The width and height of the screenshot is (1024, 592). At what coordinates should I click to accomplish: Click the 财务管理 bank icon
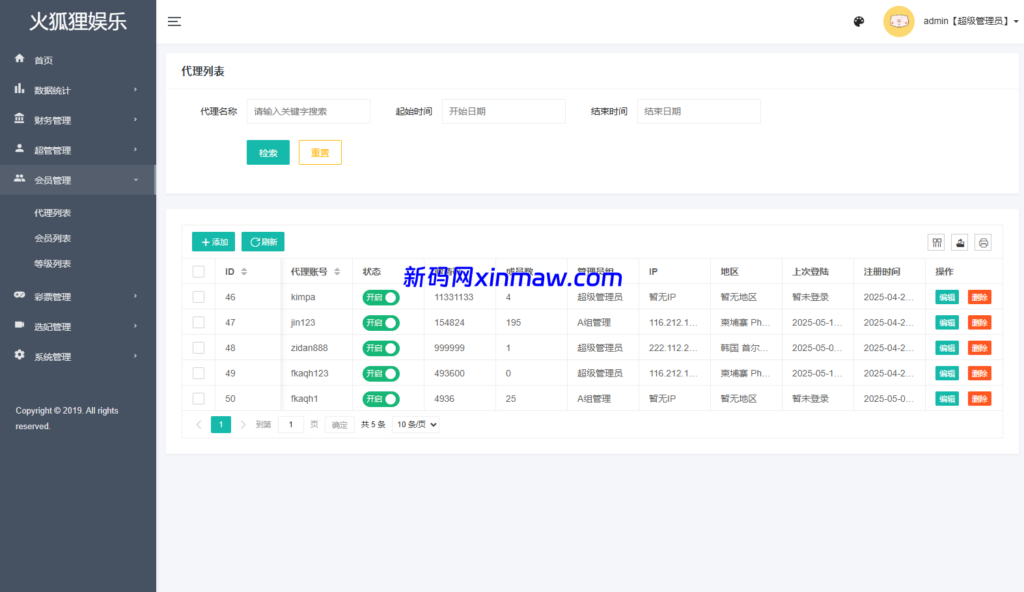coord(20,119)
